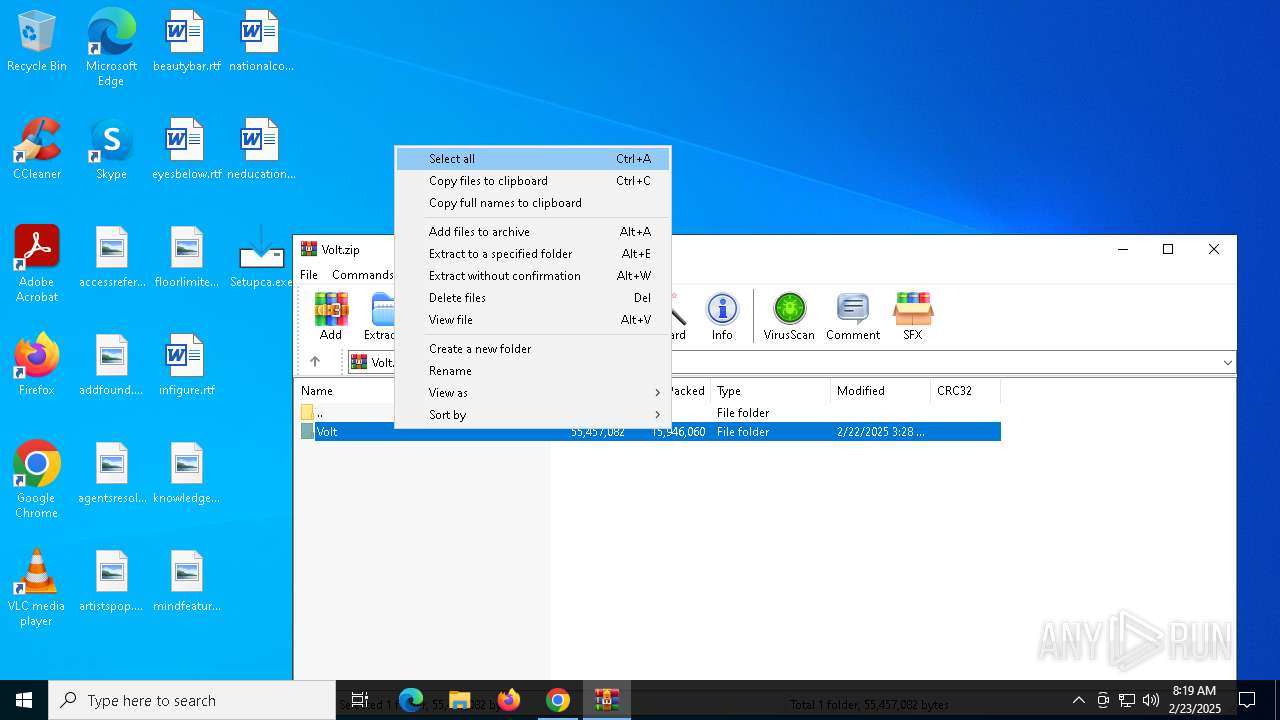Click the taskbar search box
Screen dimensions: 1280x720
[x=192, y=700]
